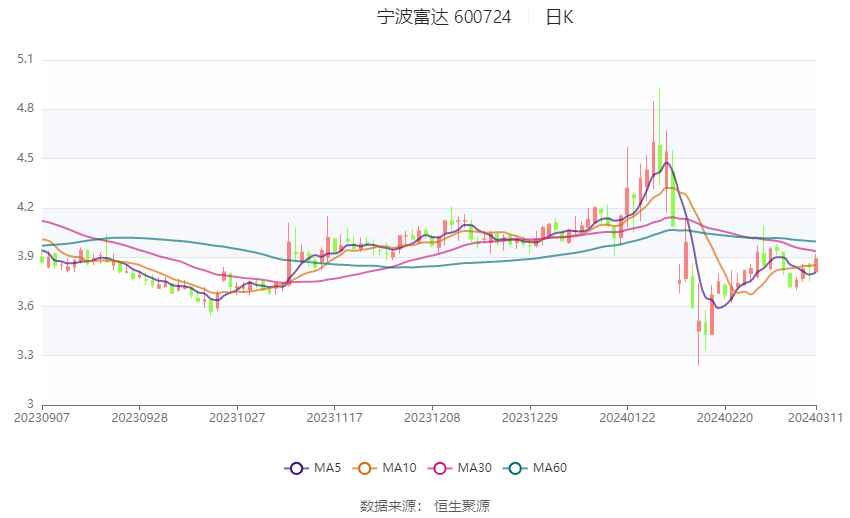Select the 20231027 date axis label

[x=237, y=418]
